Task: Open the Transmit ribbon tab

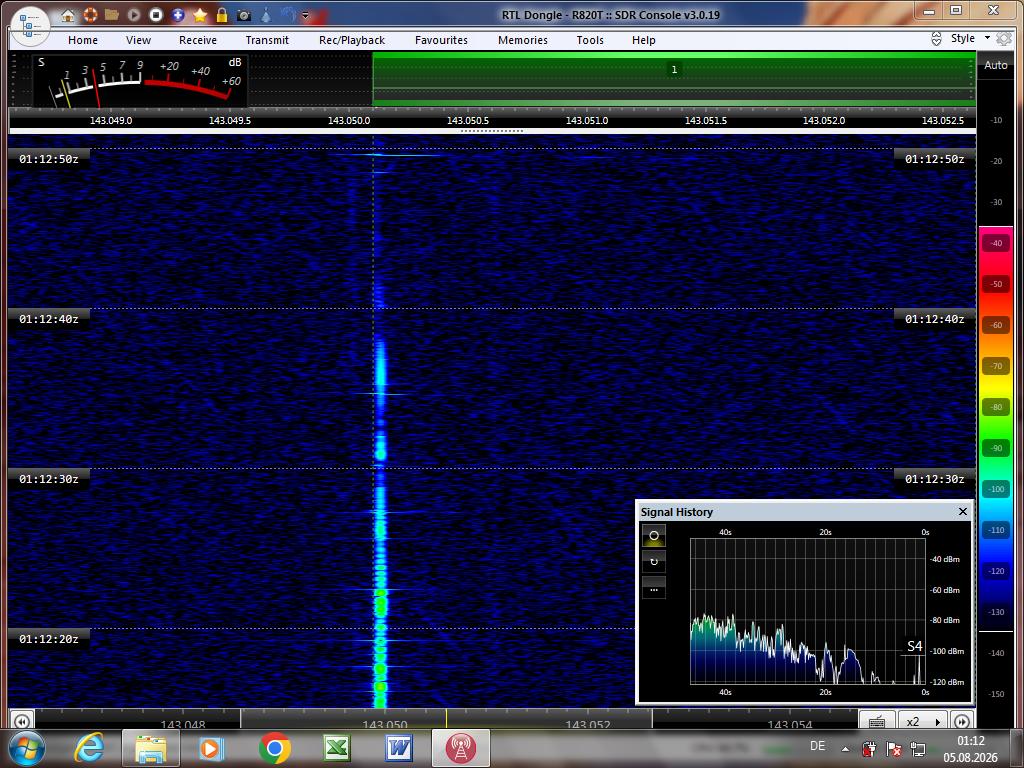Action: click(x=267, y=40)
